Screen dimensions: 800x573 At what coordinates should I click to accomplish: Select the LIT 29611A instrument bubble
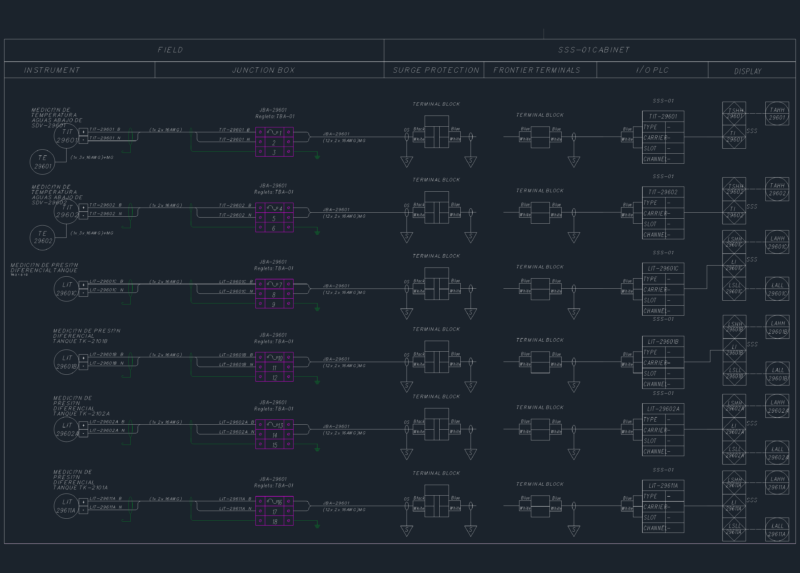coord(67,506)
